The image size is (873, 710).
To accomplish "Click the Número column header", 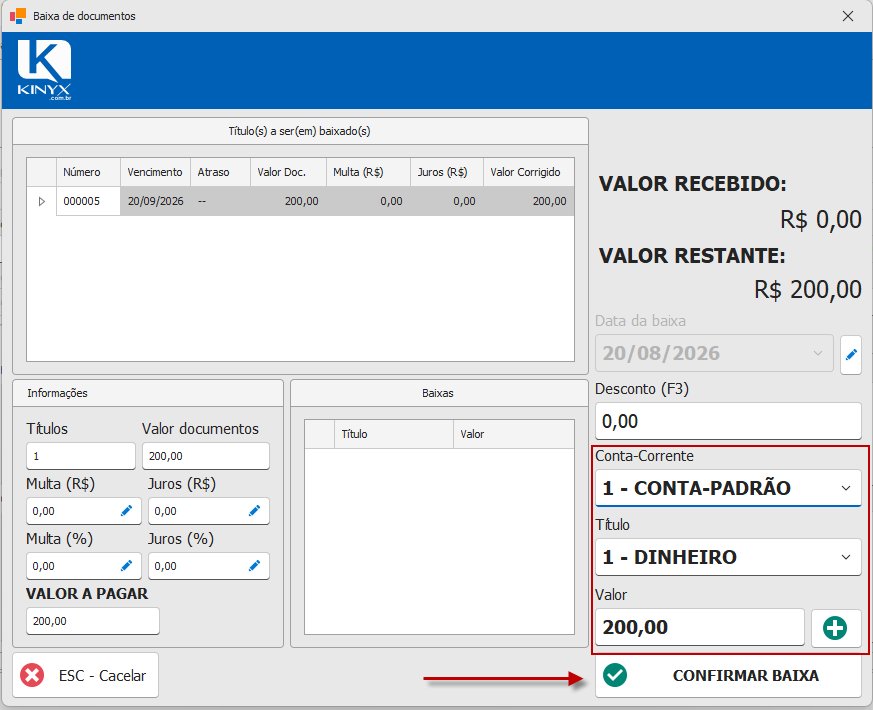I will [89, 172].
